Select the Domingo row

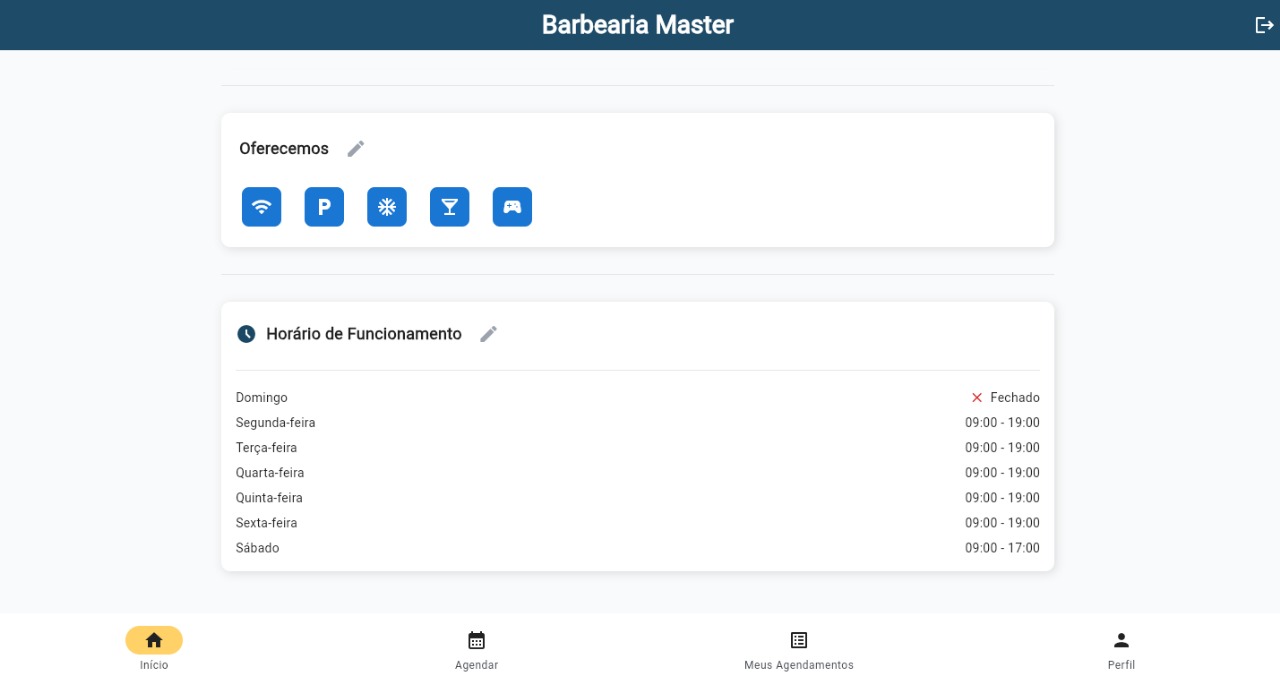(x=262, y=398)
